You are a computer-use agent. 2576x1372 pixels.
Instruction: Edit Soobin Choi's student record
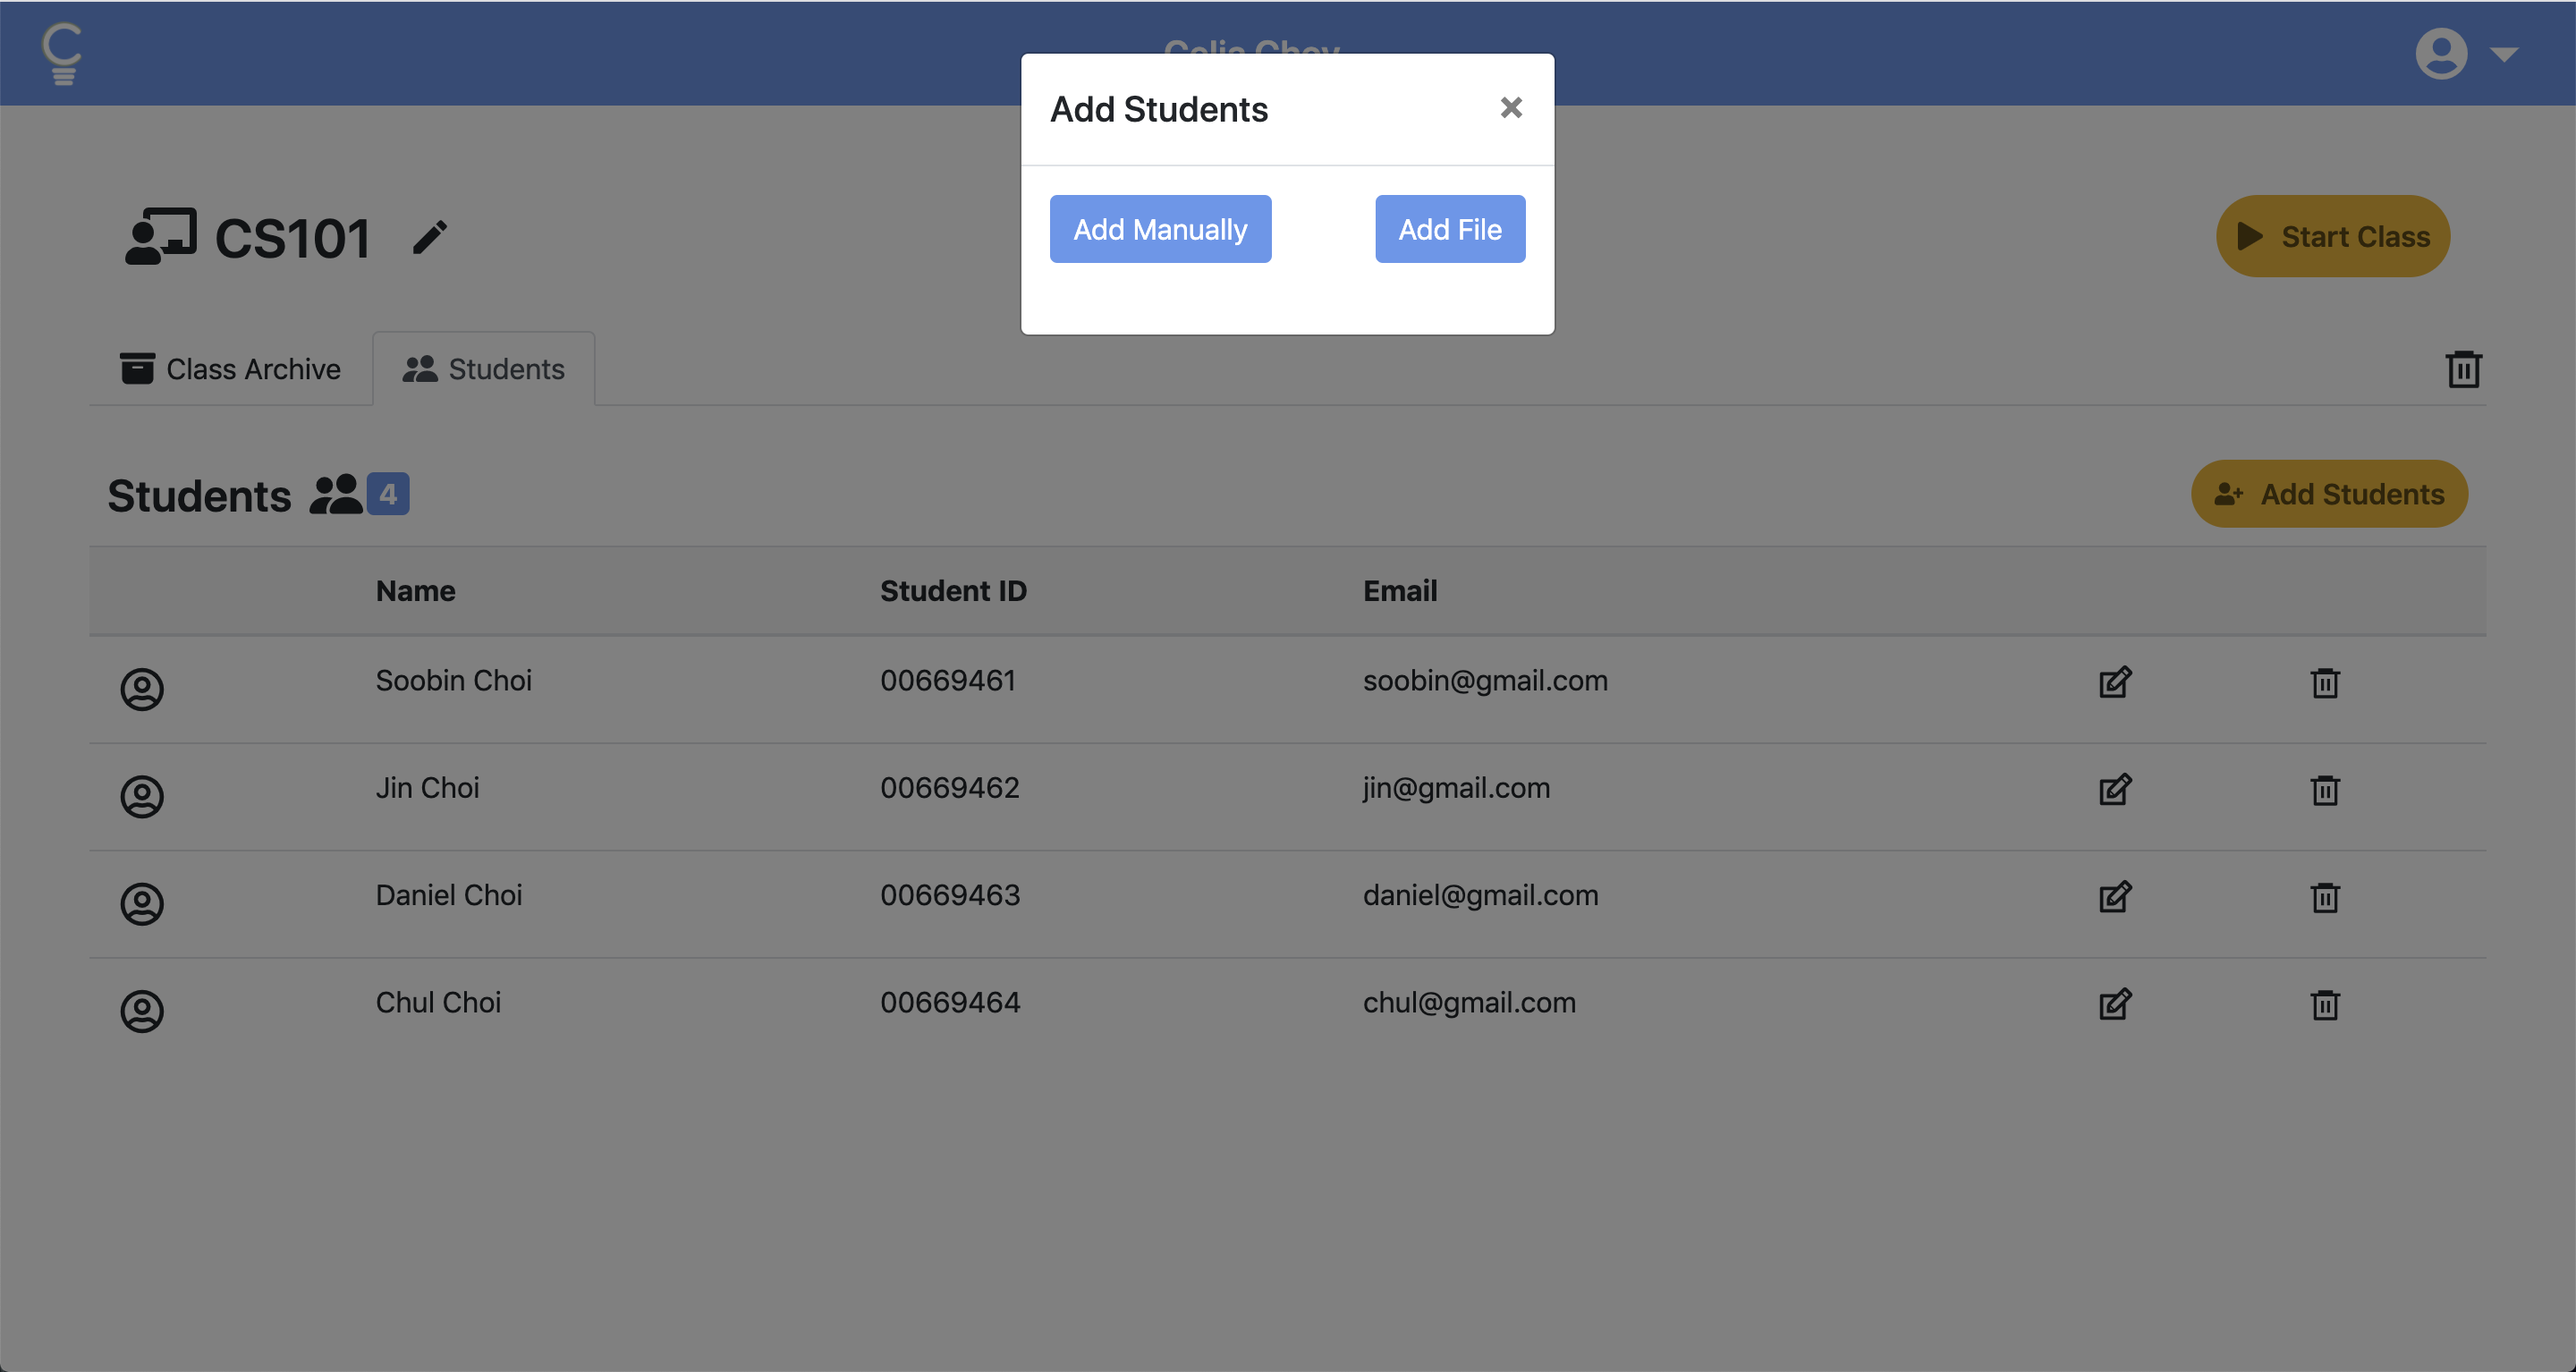(2115, 682)
